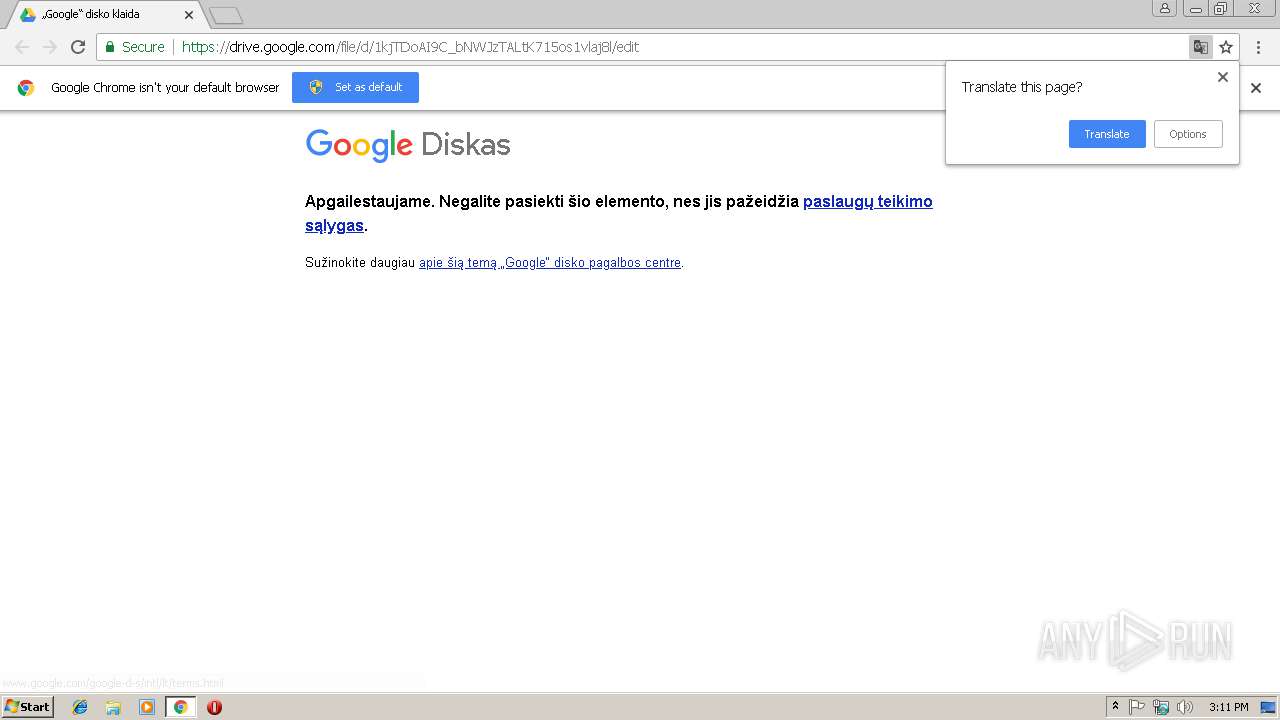This screenshot has width=1280, height=720.
Task: Launch Internet Explorer from the taskbar
Action: (80, 707)
